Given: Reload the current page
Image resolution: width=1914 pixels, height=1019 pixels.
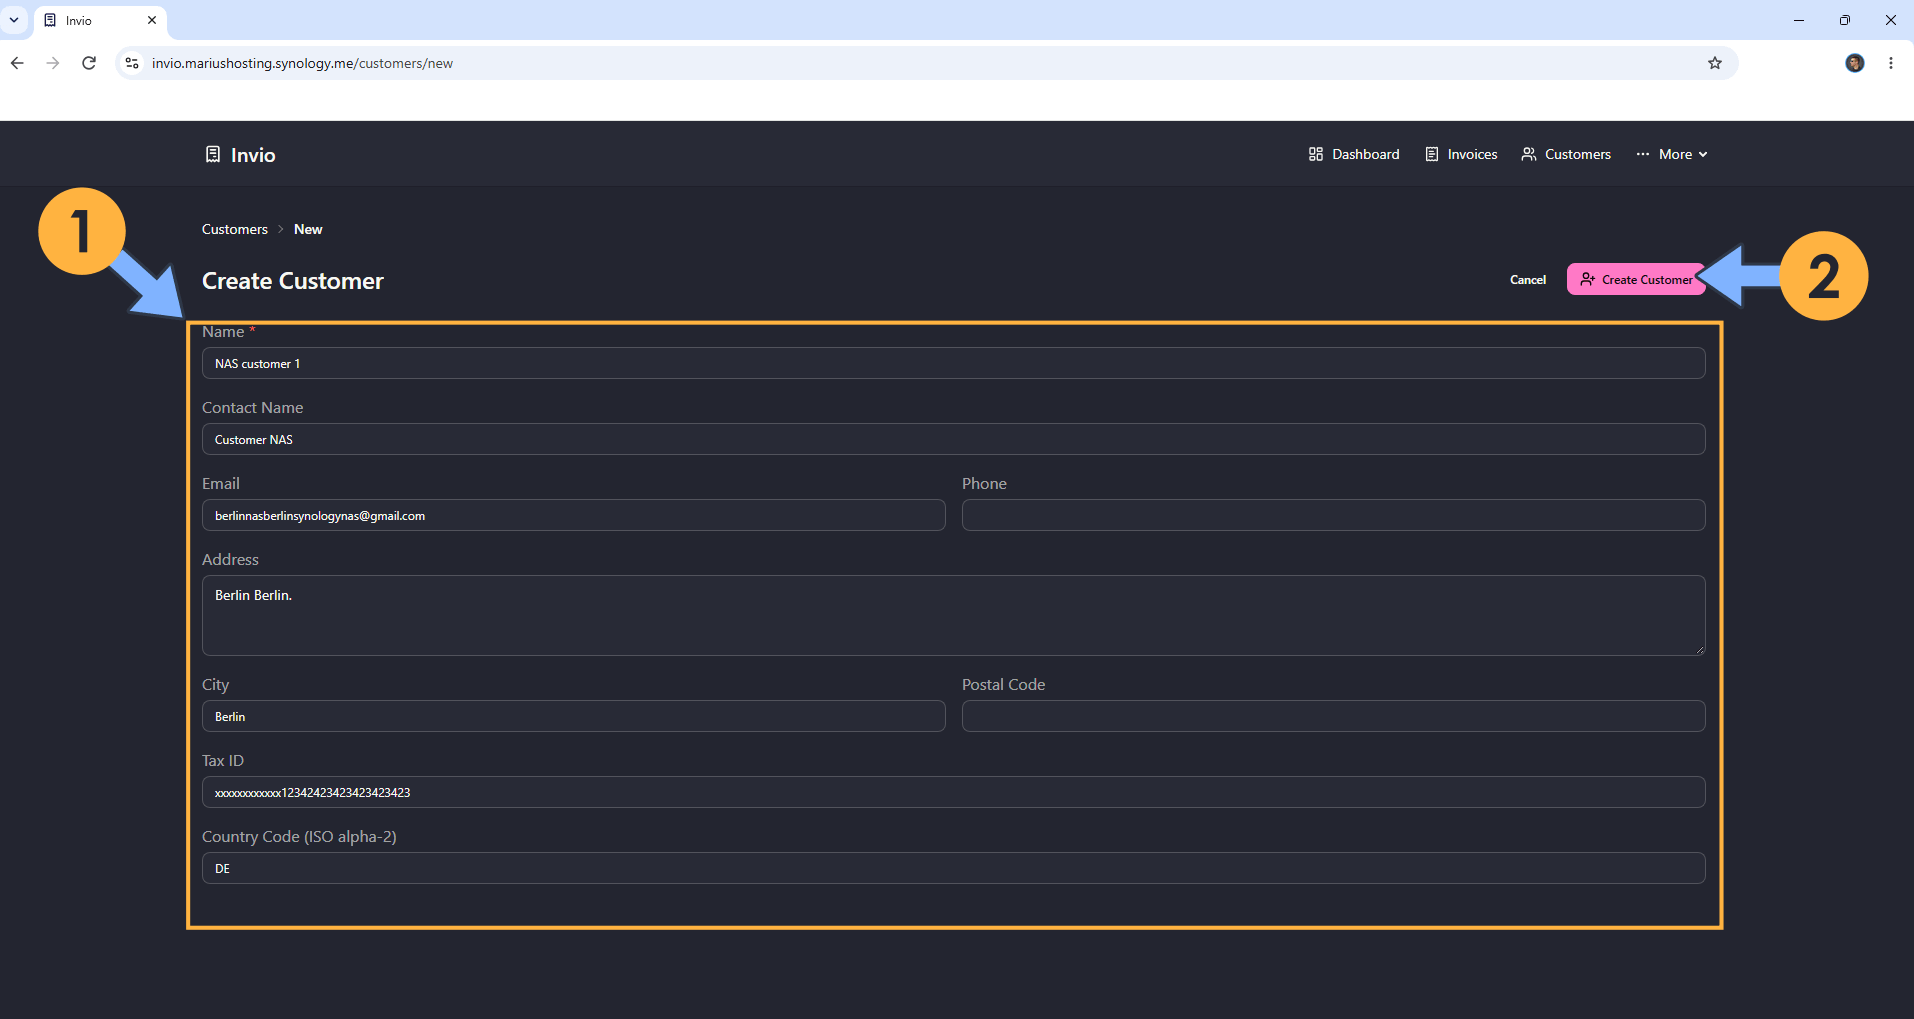Looking at the screenshot, I should coord(89,63).
